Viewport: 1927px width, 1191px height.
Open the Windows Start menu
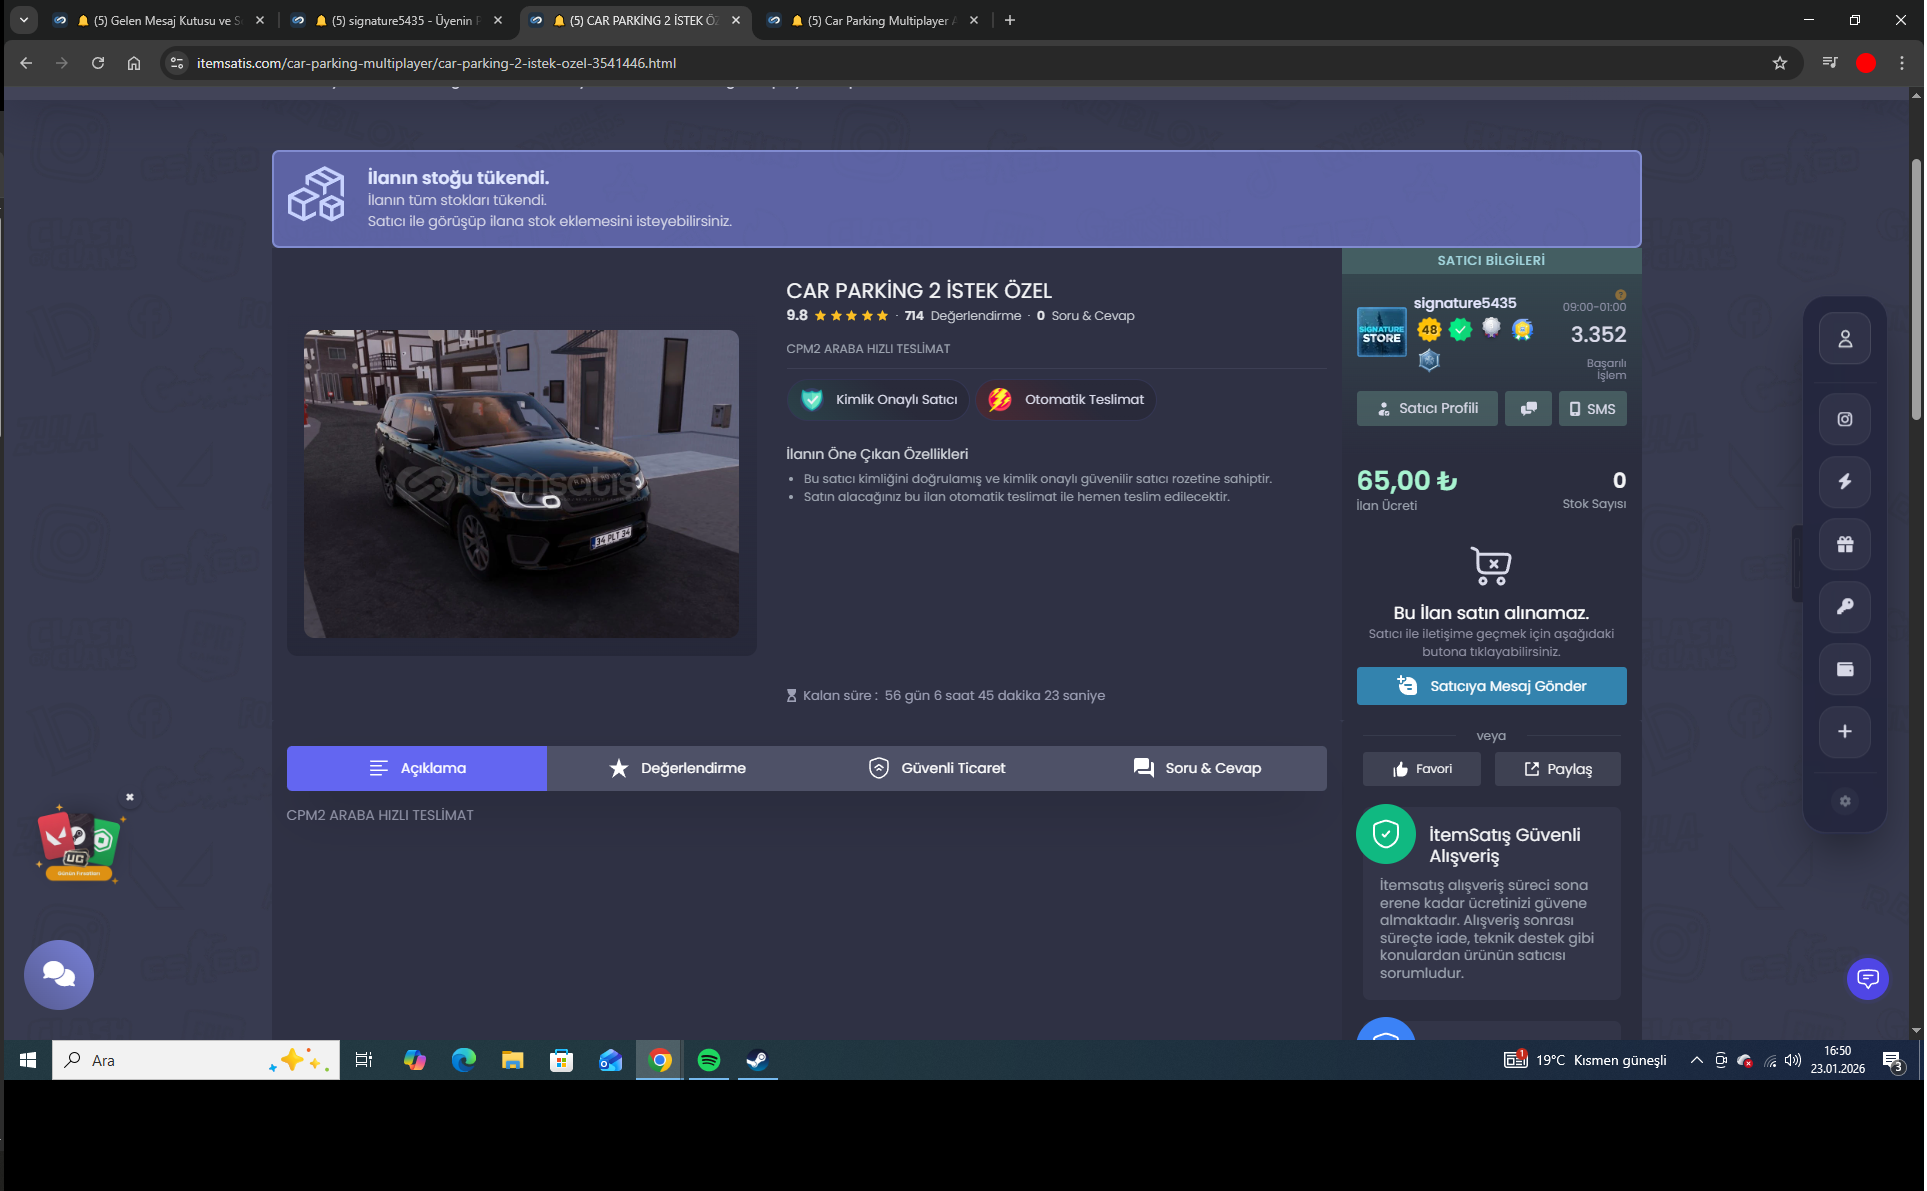tap(28, 1060)
